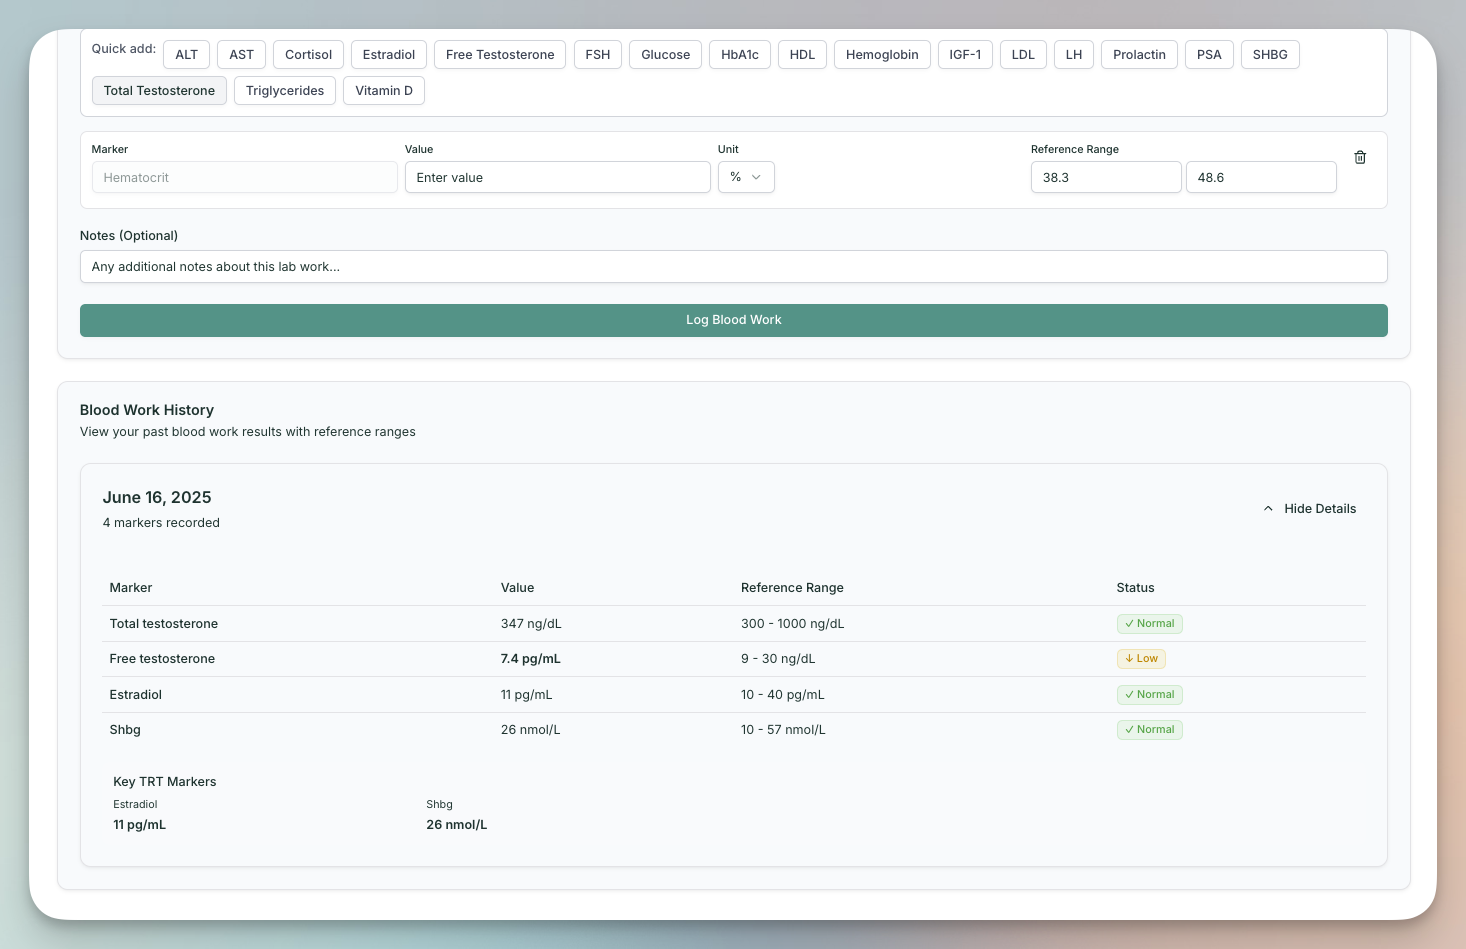Click the Hematocrit marker name field
This screenshot has width=1466, height=949.
click(245, 177)
